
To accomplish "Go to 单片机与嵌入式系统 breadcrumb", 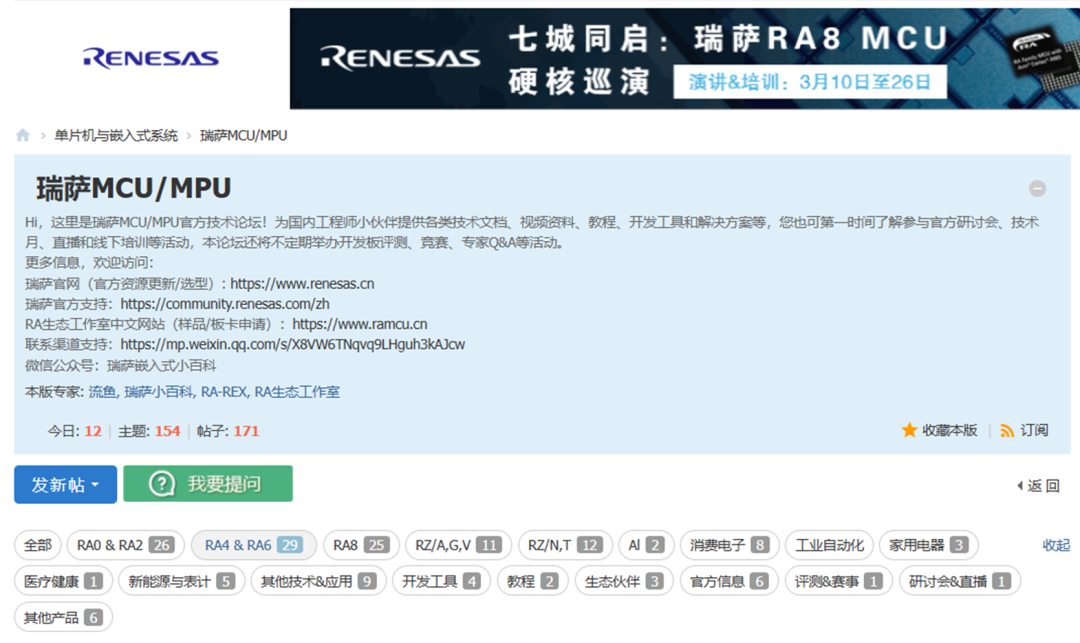I will click(116, 136).
